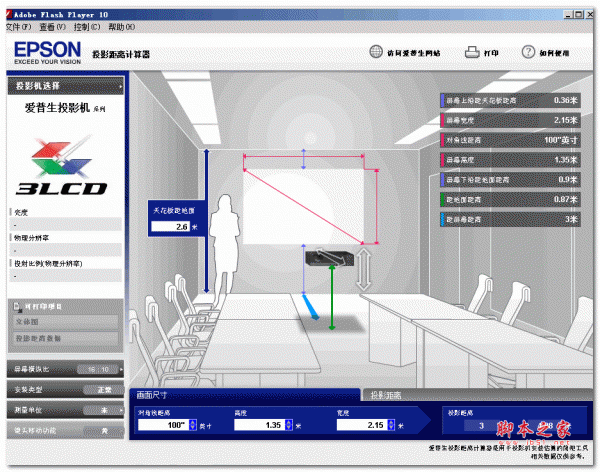The width and height of the screenshot is (600, 472).
Task: Click the 高度 1.35 stepper arrows
Action: pos(289,425)
